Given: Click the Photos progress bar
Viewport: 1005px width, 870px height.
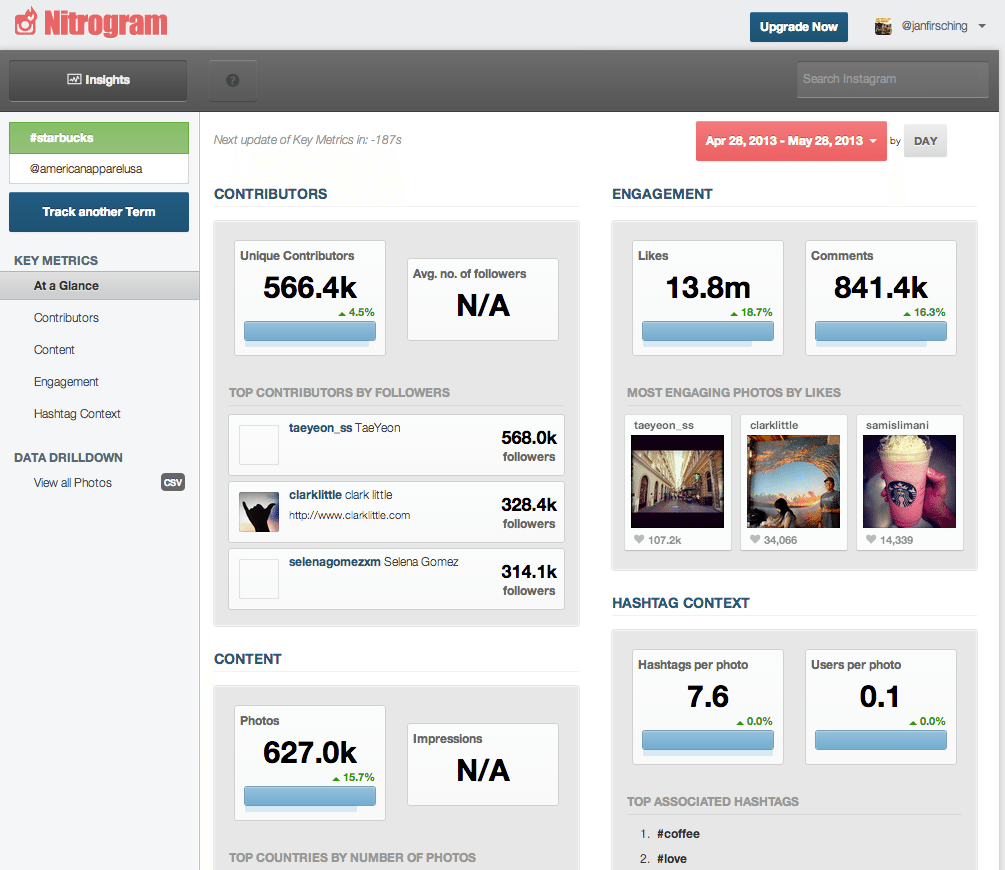Looking at the screenshot, I should pyautogui.click(x=310, y=796).
